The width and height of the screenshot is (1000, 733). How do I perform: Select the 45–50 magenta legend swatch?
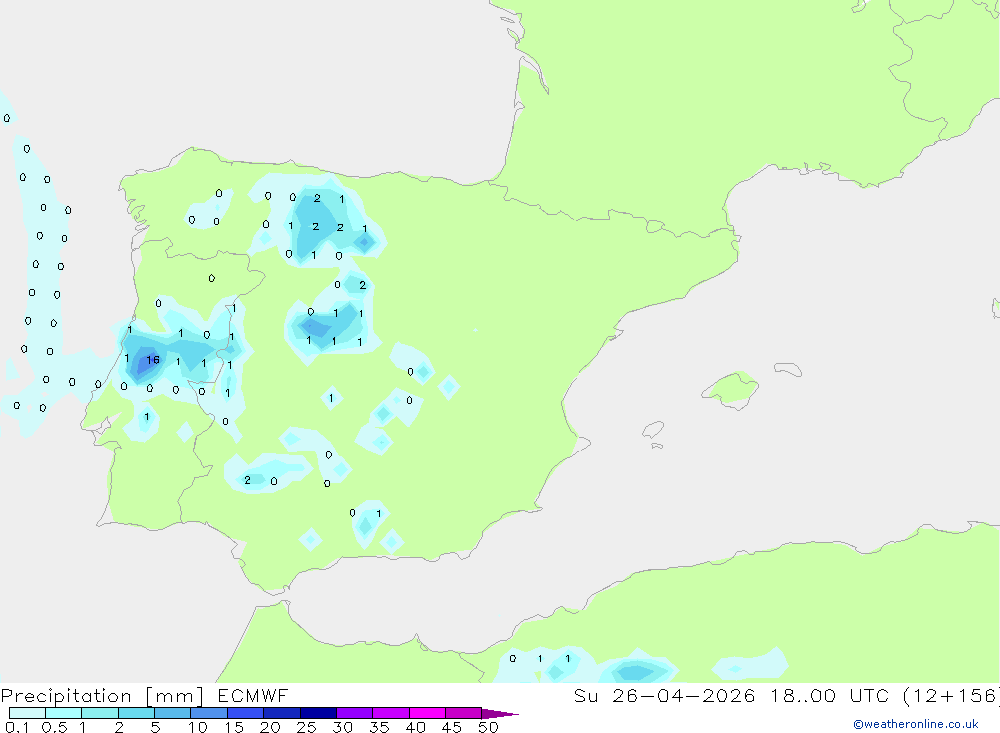(x=463, y=713)
